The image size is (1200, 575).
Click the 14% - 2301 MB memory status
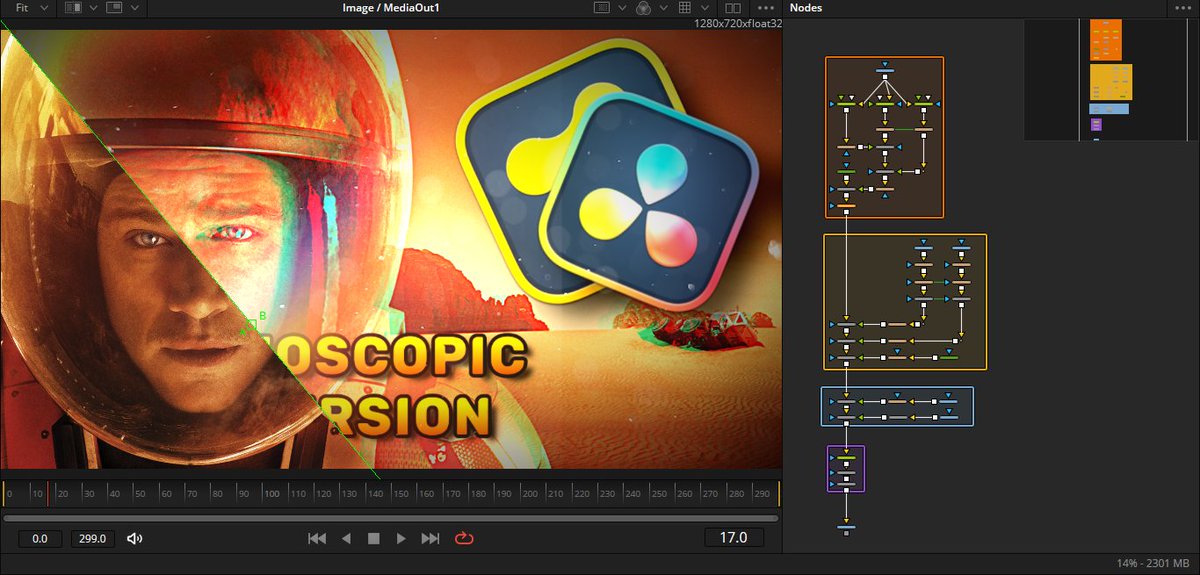click(x=1153, y=565)
